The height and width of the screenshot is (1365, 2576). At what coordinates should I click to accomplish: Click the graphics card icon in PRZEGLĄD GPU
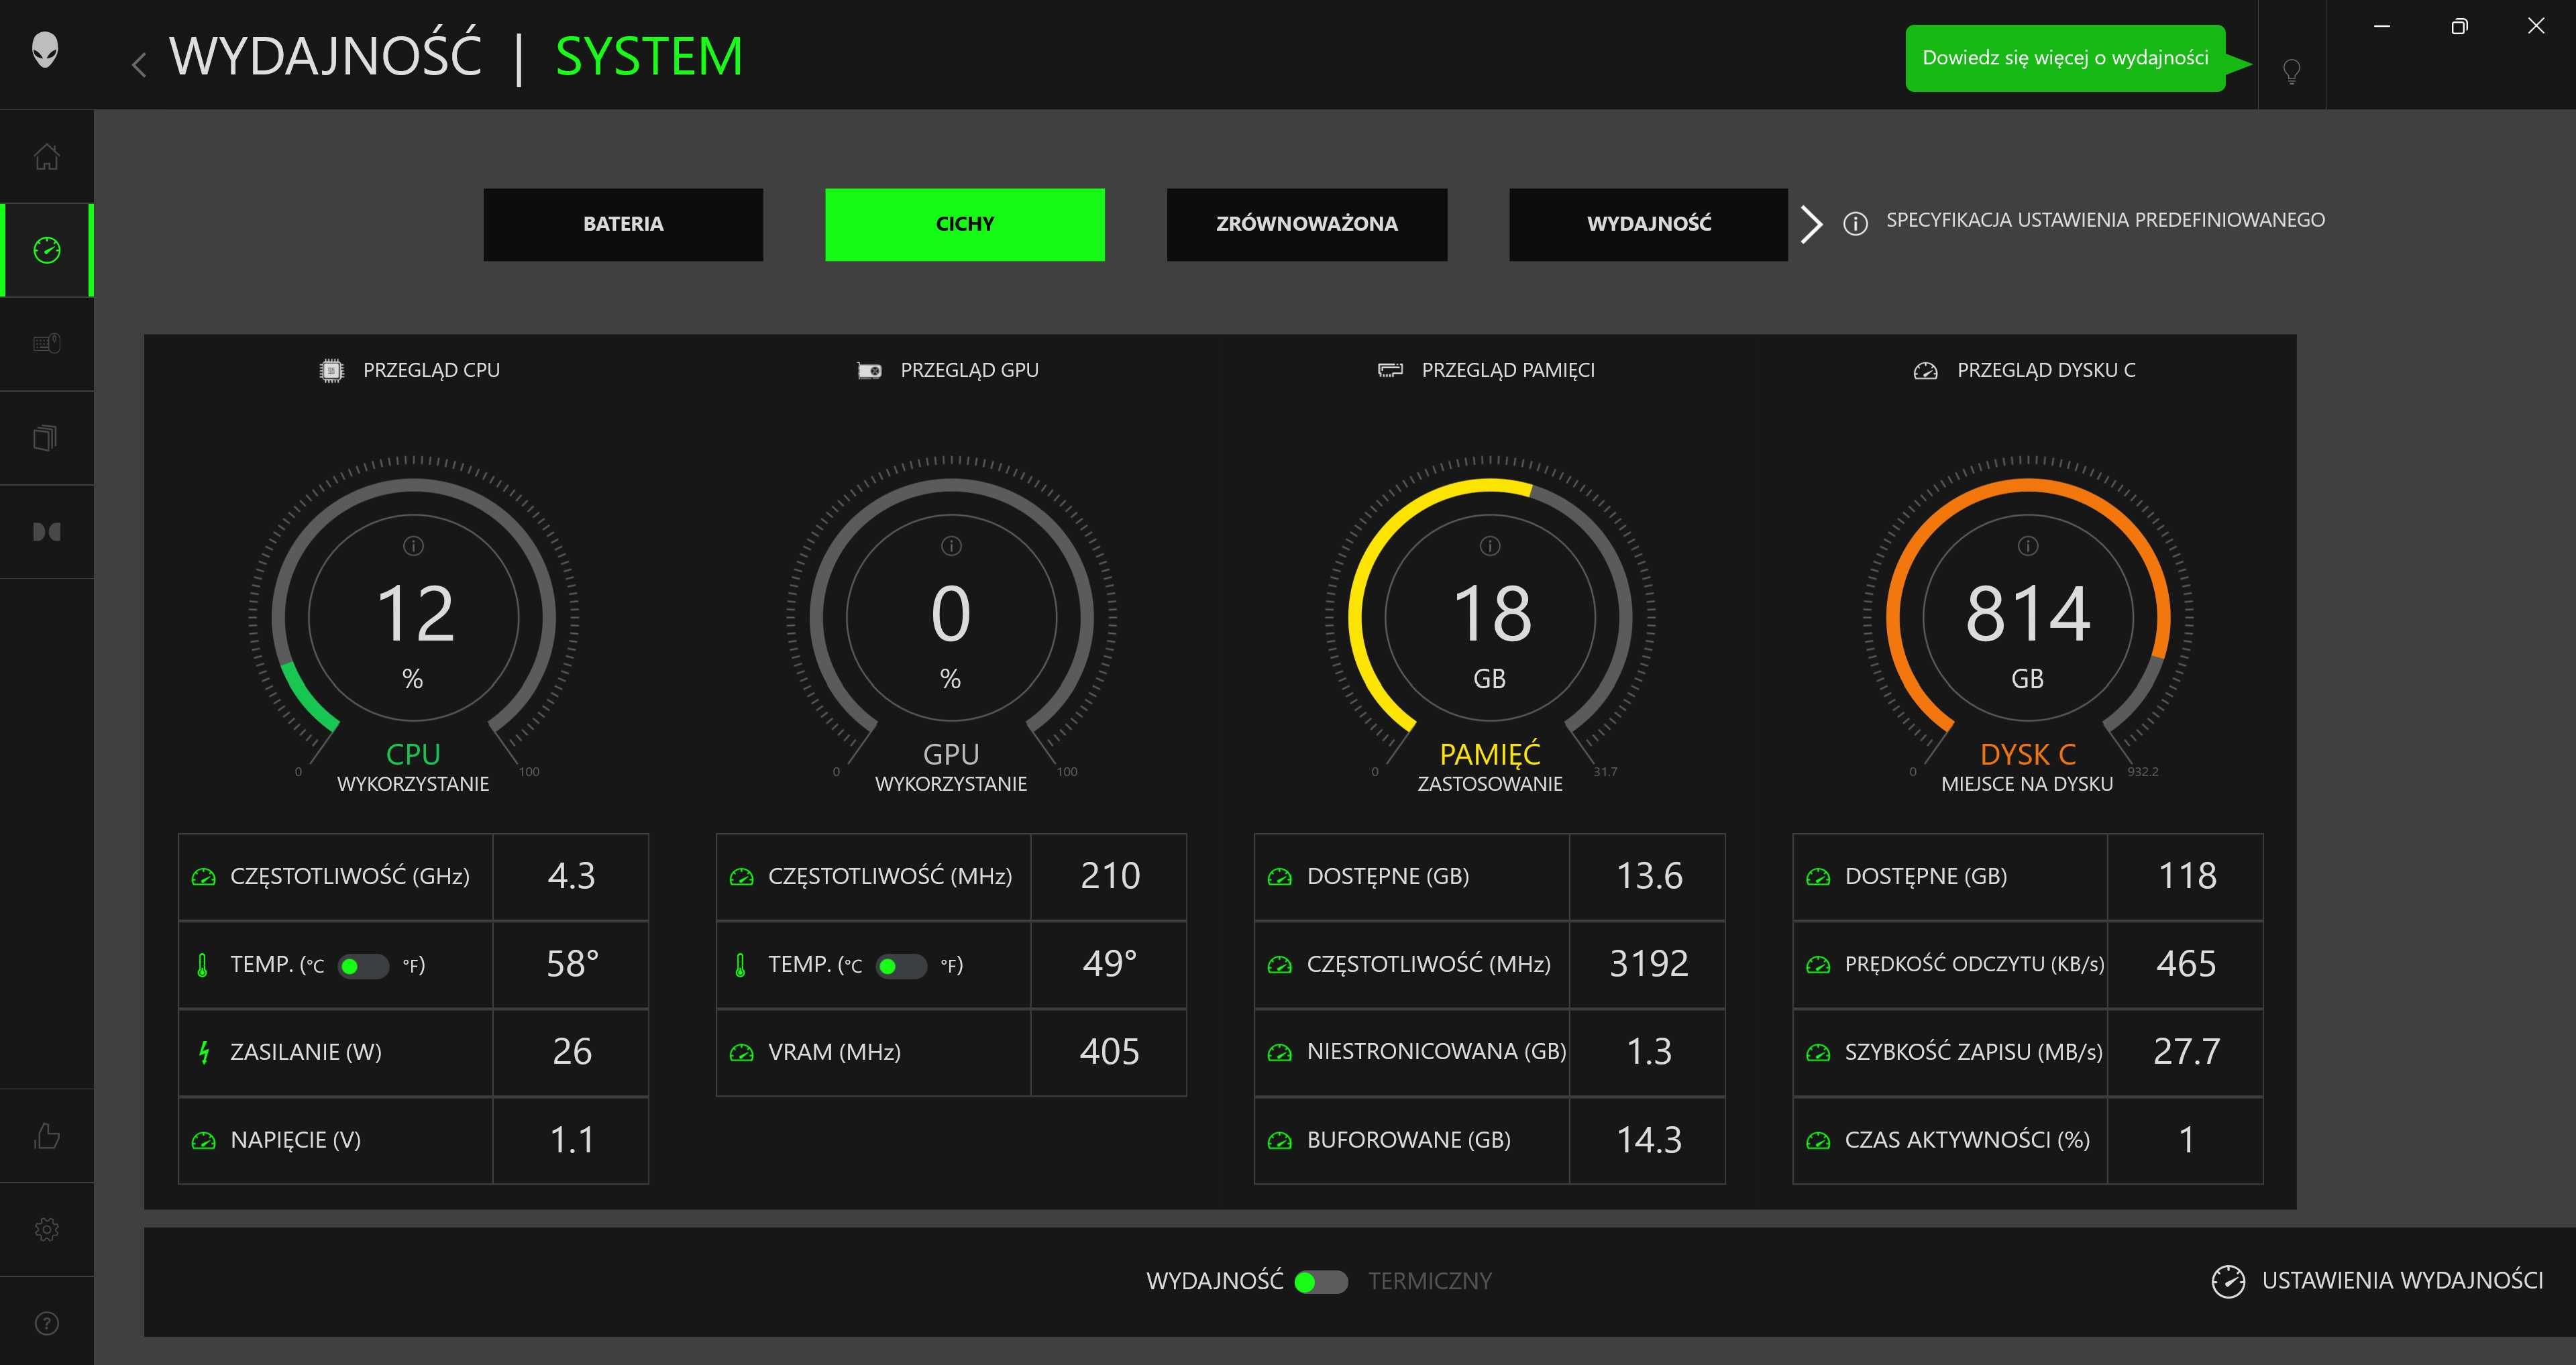click(x=869, y=371)
